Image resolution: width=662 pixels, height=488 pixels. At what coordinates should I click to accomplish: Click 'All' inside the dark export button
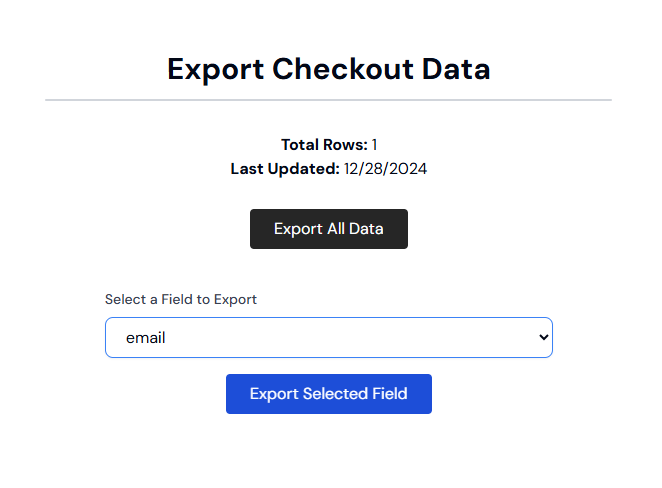tap(336, 228)
